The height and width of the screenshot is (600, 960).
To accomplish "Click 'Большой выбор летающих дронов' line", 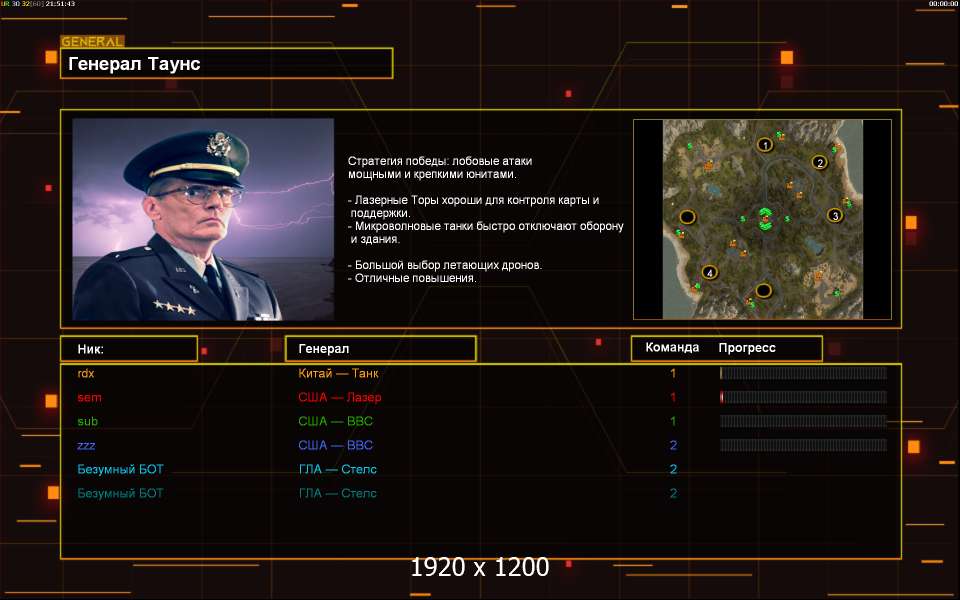I will (x=445, y=265).
